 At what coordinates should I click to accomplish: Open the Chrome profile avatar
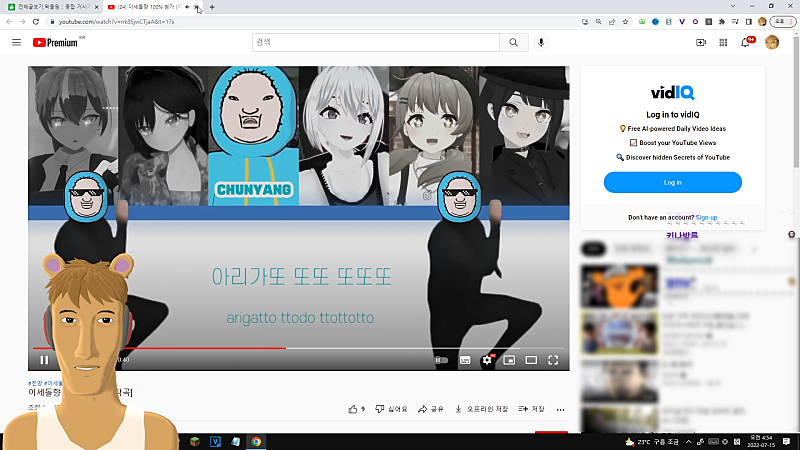pos(762,22)
